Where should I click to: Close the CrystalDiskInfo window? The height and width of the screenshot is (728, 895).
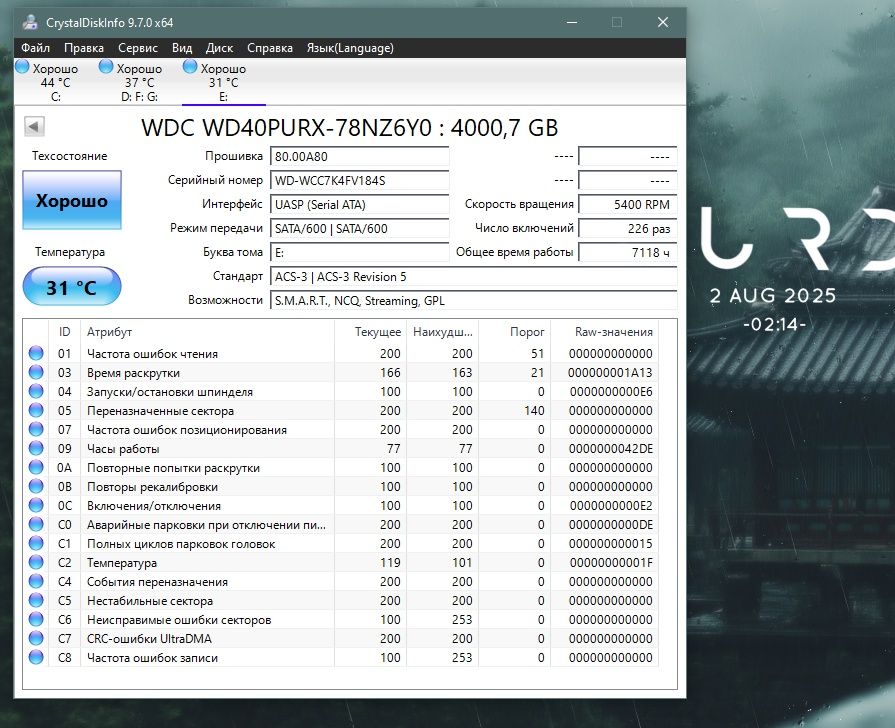click(663, 22)
